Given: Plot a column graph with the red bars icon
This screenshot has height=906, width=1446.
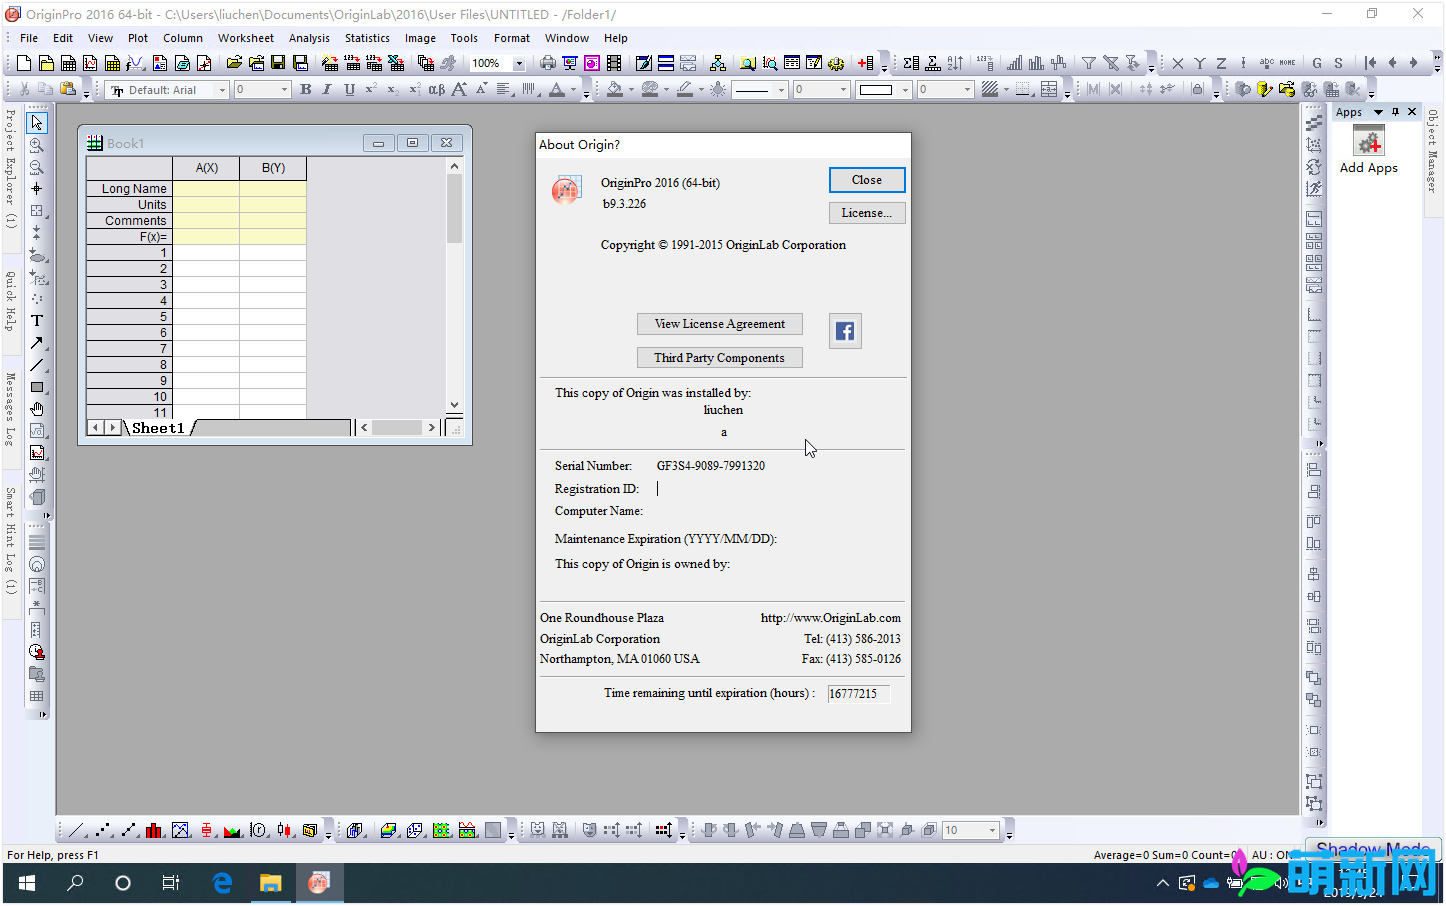Looking at the screenshot, I should 154,830.
